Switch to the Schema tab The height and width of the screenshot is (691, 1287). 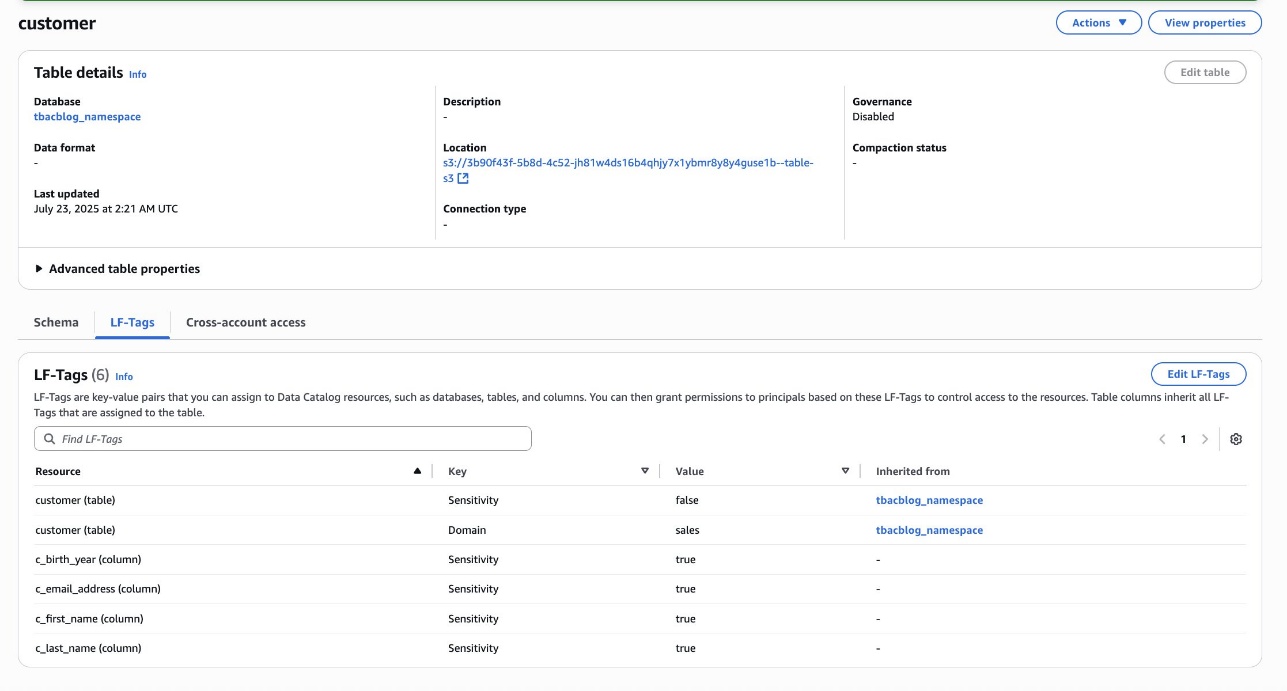pos(56,322)
